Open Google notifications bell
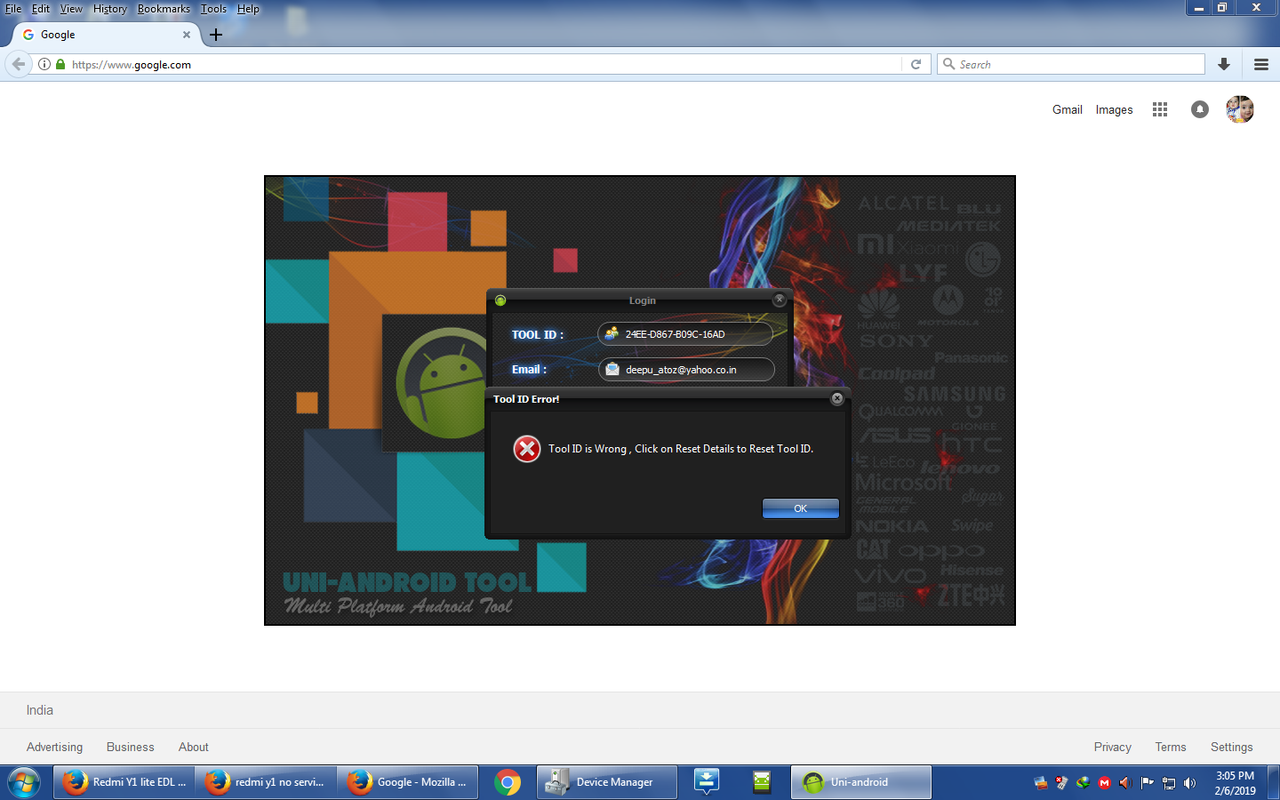Screen dimensions: 1280x800 tap(1200, 110)
